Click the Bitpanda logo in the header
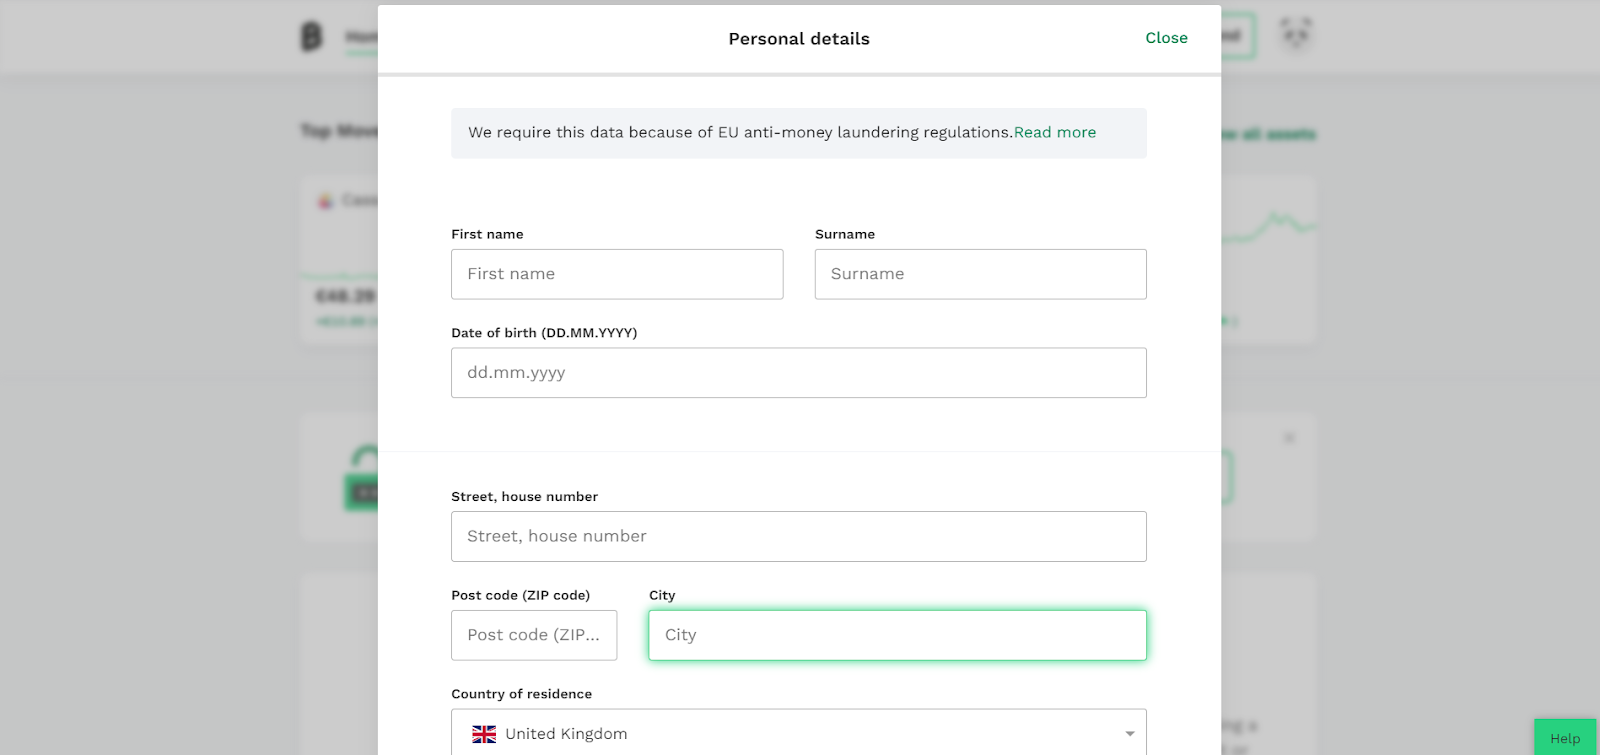The height and width of the screenshot is (755, 1600). coord(312,37)
